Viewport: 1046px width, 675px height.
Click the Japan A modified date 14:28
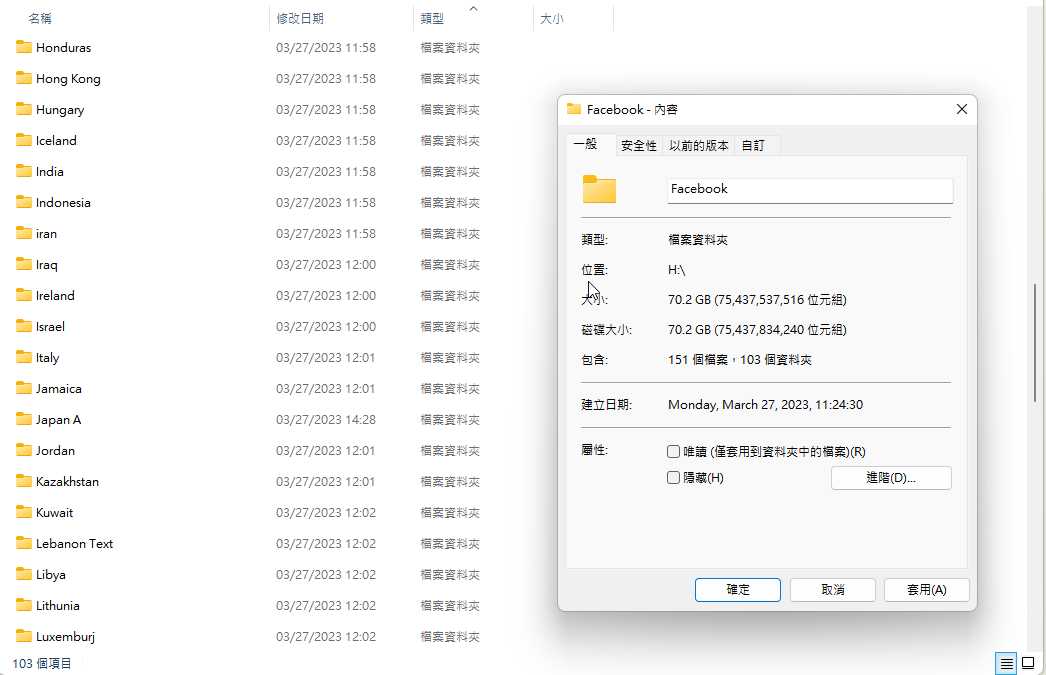pos(326,420)
